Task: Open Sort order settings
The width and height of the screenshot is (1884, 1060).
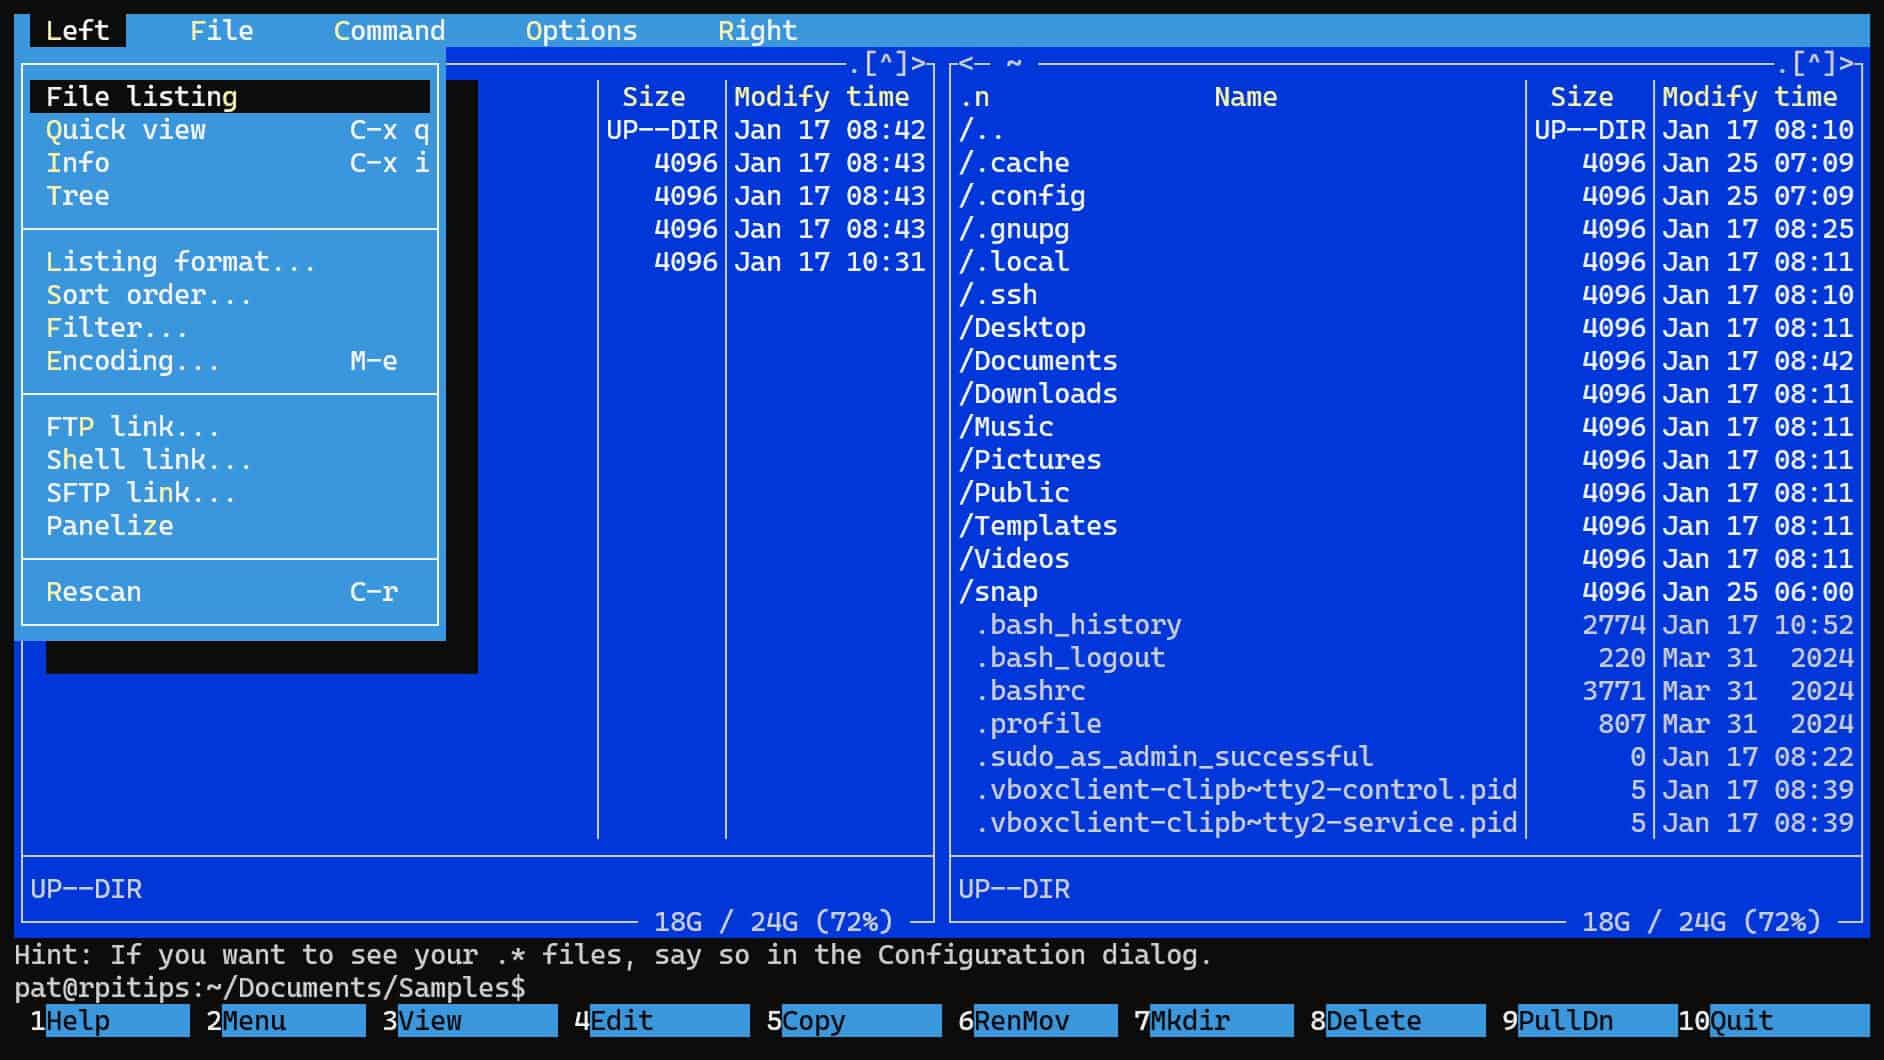Action: (148, 295)
